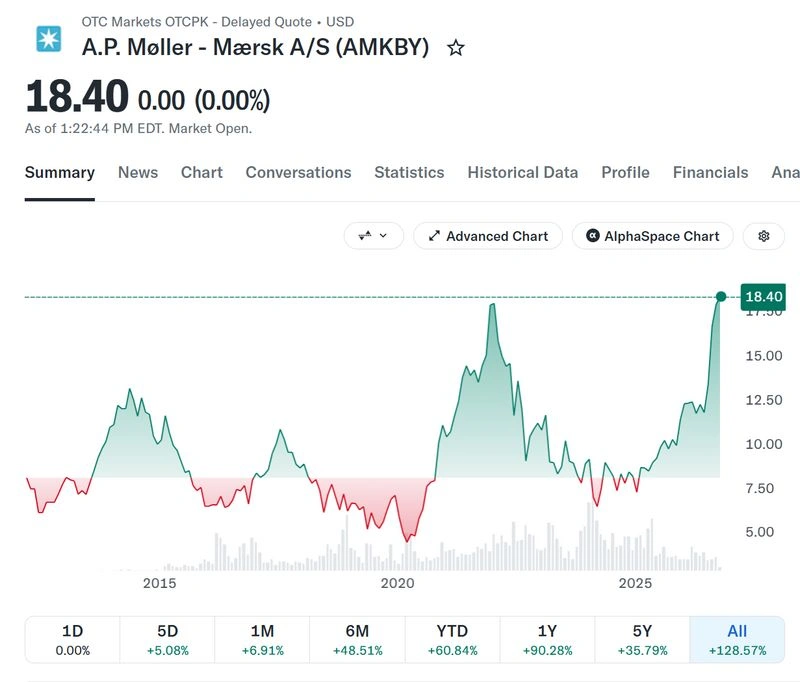Choose the 5Y time range
Screen dimensions: 800x682
point(642,640)
